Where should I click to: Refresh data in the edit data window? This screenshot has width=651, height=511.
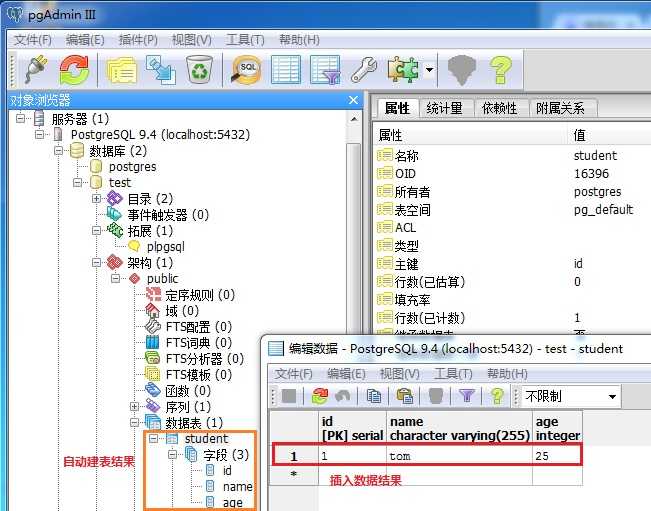[320, 396]
